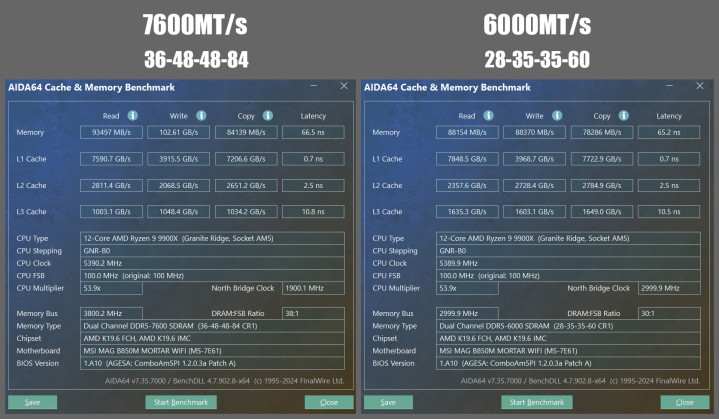Select L3 Cache Latency value 10.5 ns

[x=669, y=211]
